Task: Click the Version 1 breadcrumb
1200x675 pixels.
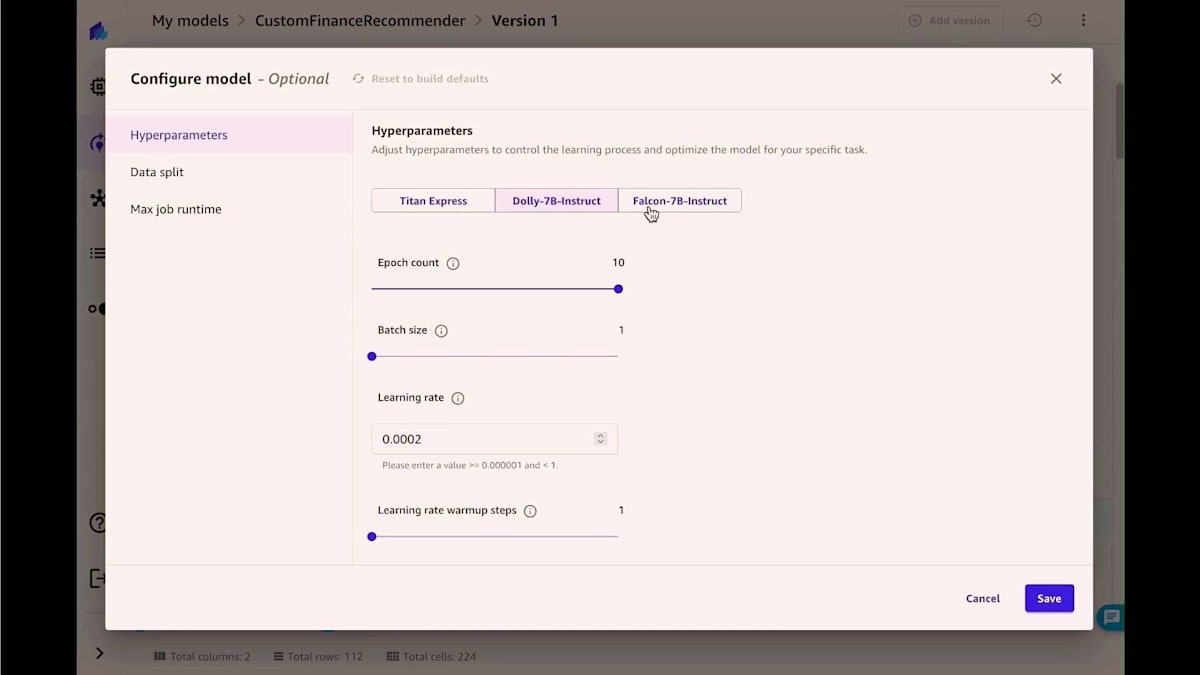Action: click(x=524, y=20)
